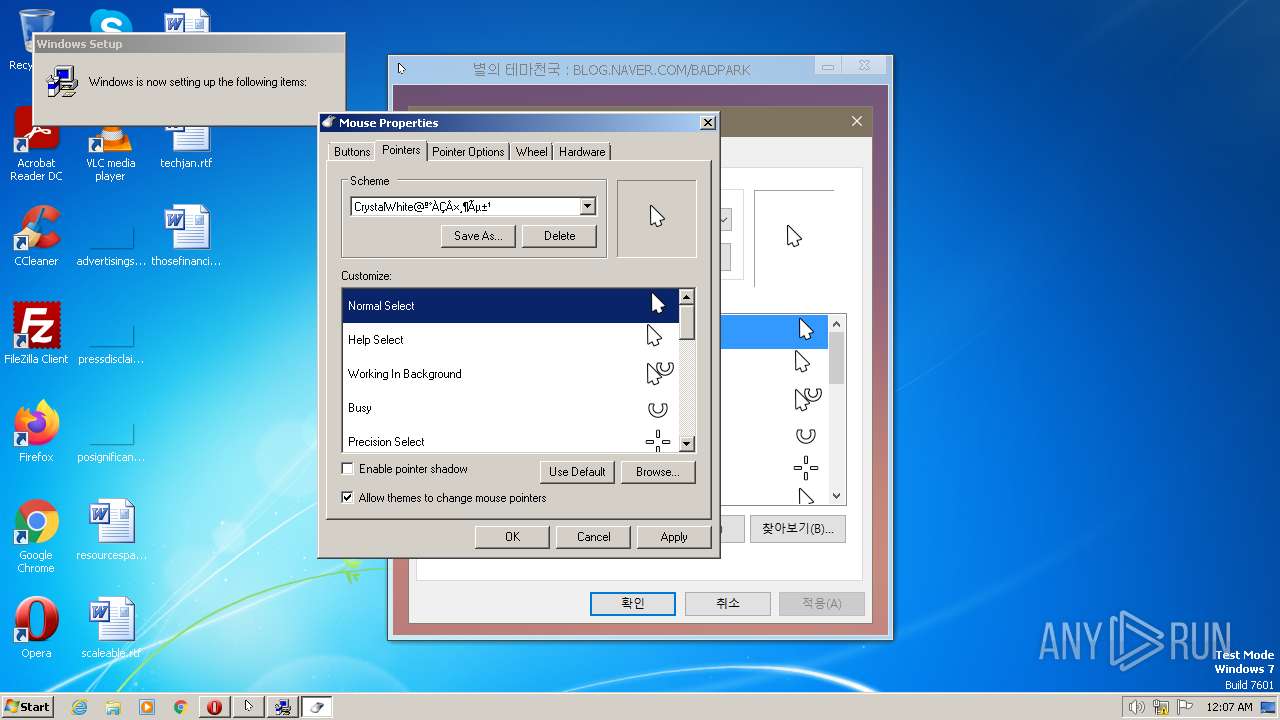Select the Pointers tab
1280x720 pixels.
pos(401,150)
